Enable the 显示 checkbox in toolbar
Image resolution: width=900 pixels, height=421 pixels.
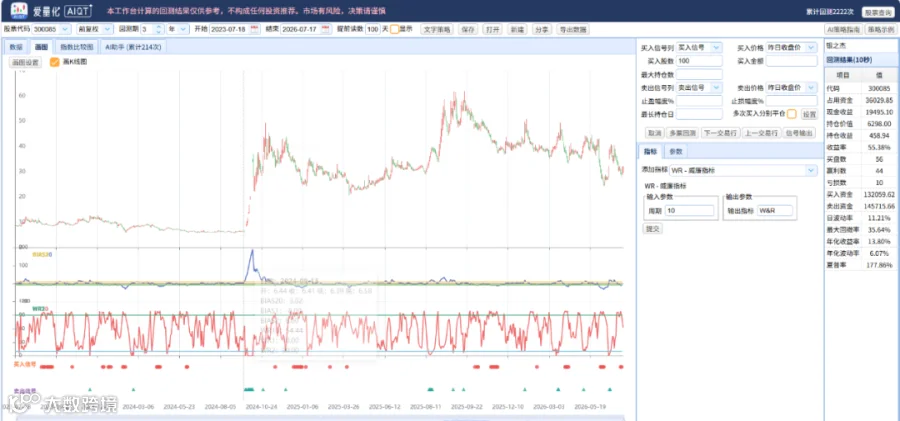click(x=394, y=29)
